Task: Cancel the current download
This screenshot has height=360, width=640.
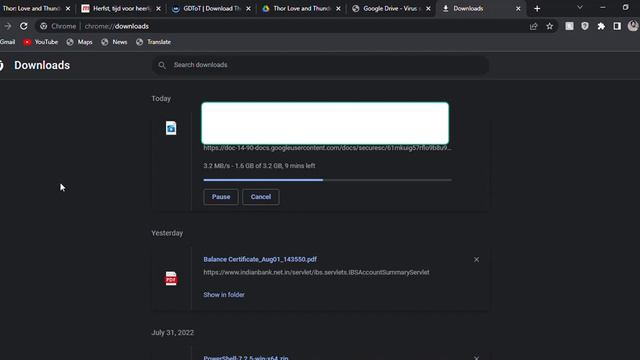Action: 261,197
